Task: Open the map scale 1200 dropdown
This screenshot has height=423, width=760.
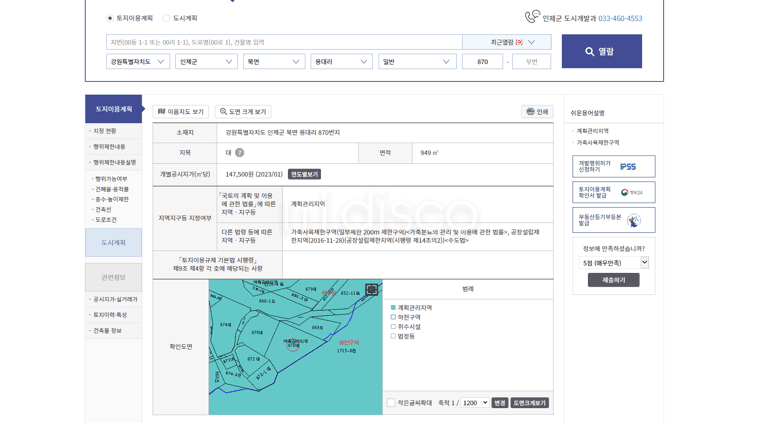Action: pos(475,403)
